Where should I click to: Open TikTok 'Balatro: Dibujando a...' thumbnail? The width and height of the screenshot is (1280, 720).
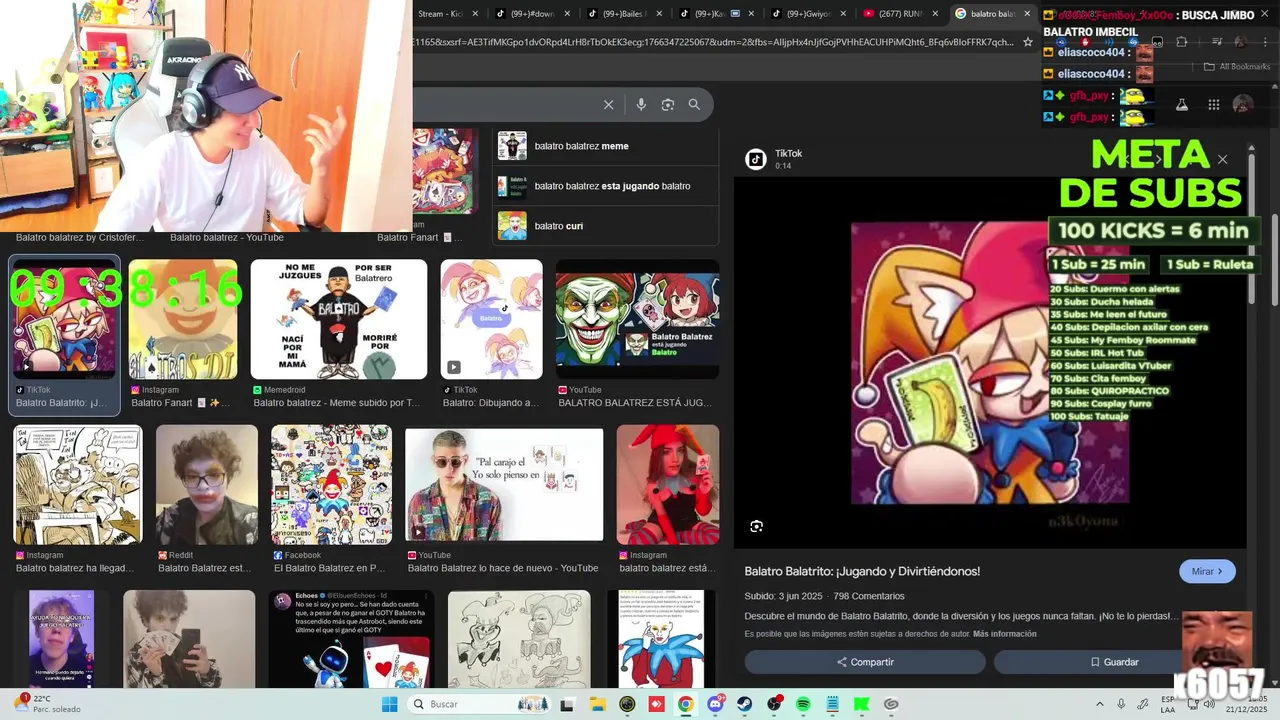point(491,319)
